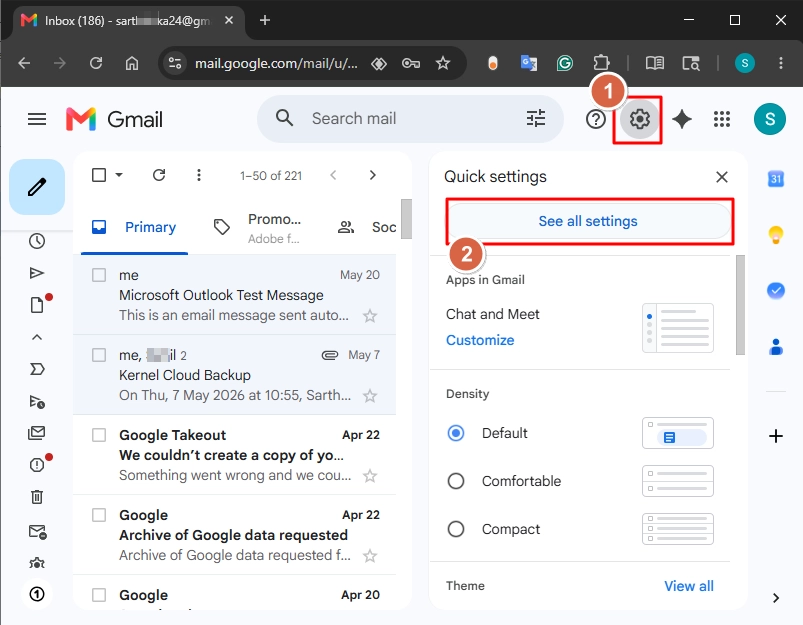Toggle the main menu hamburger icon
Viewport: 803px width, 625px height.
tap(37, 119)
